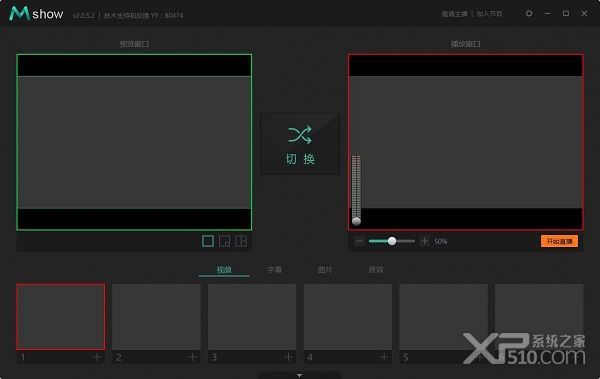The height and width of the screenshot is (379, 600).
Task: Select the single-window layout icon
Action: [208, 241]
